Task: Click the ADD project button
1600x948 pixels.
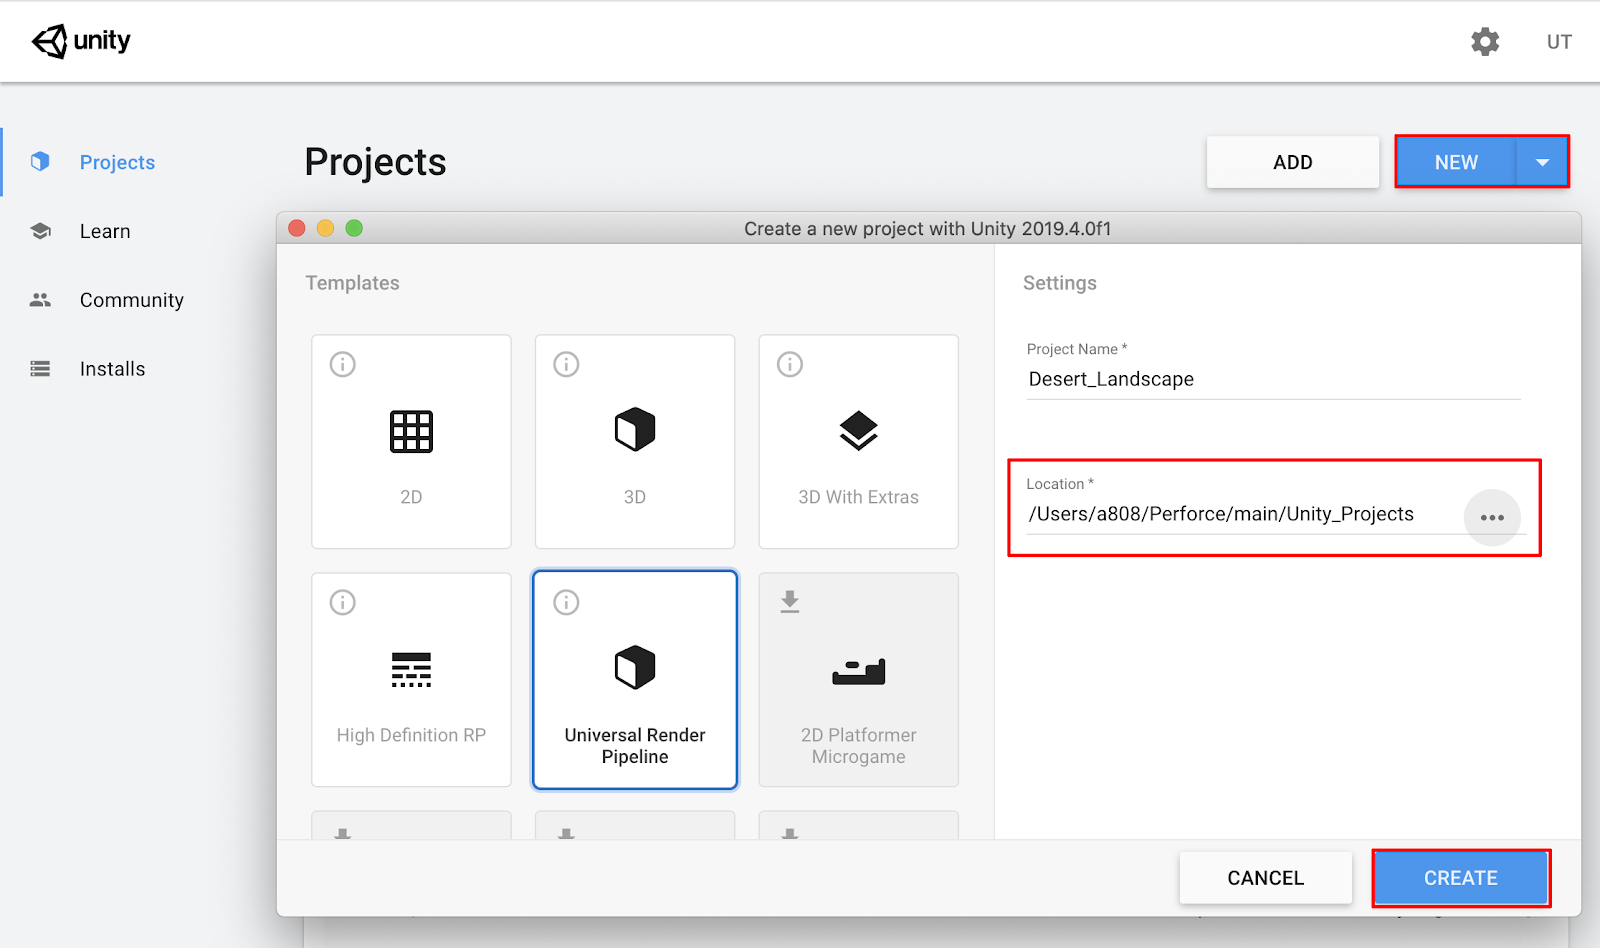Action: coord(1292,162)
